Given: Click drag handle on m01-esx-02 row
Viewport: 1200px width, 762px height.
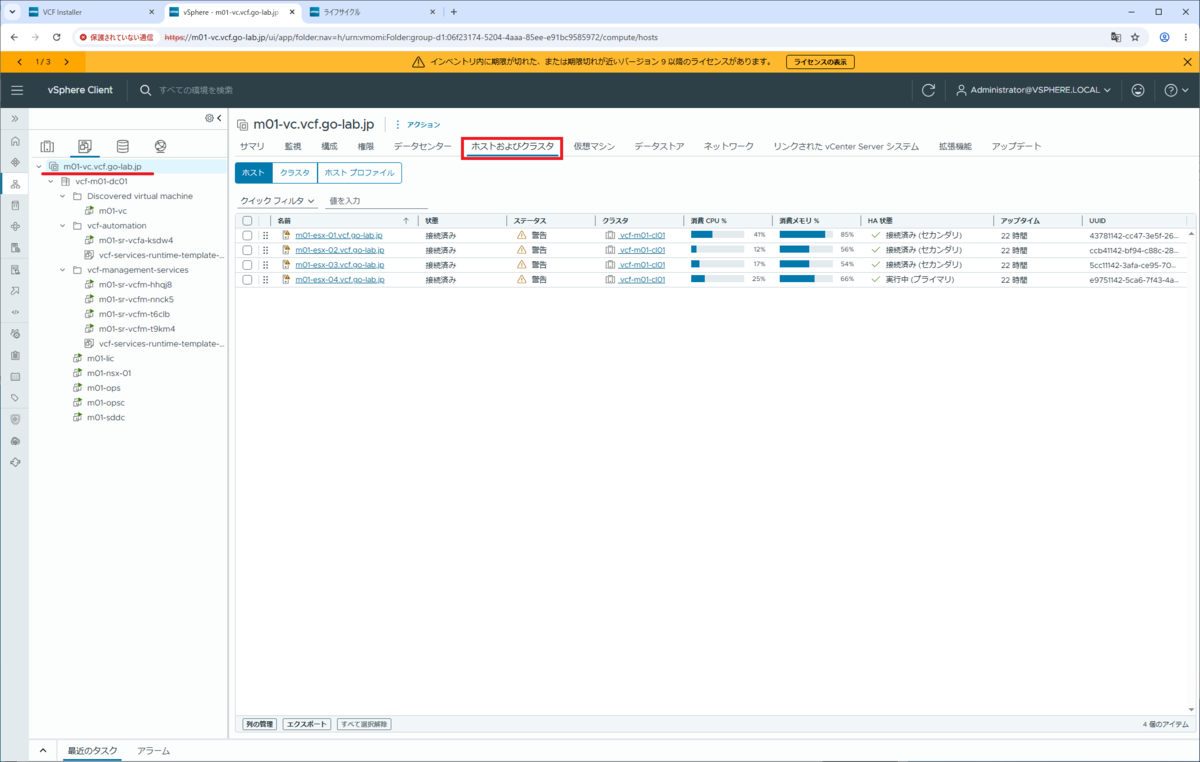Looking at the screenshot, I should click(266, 250).
